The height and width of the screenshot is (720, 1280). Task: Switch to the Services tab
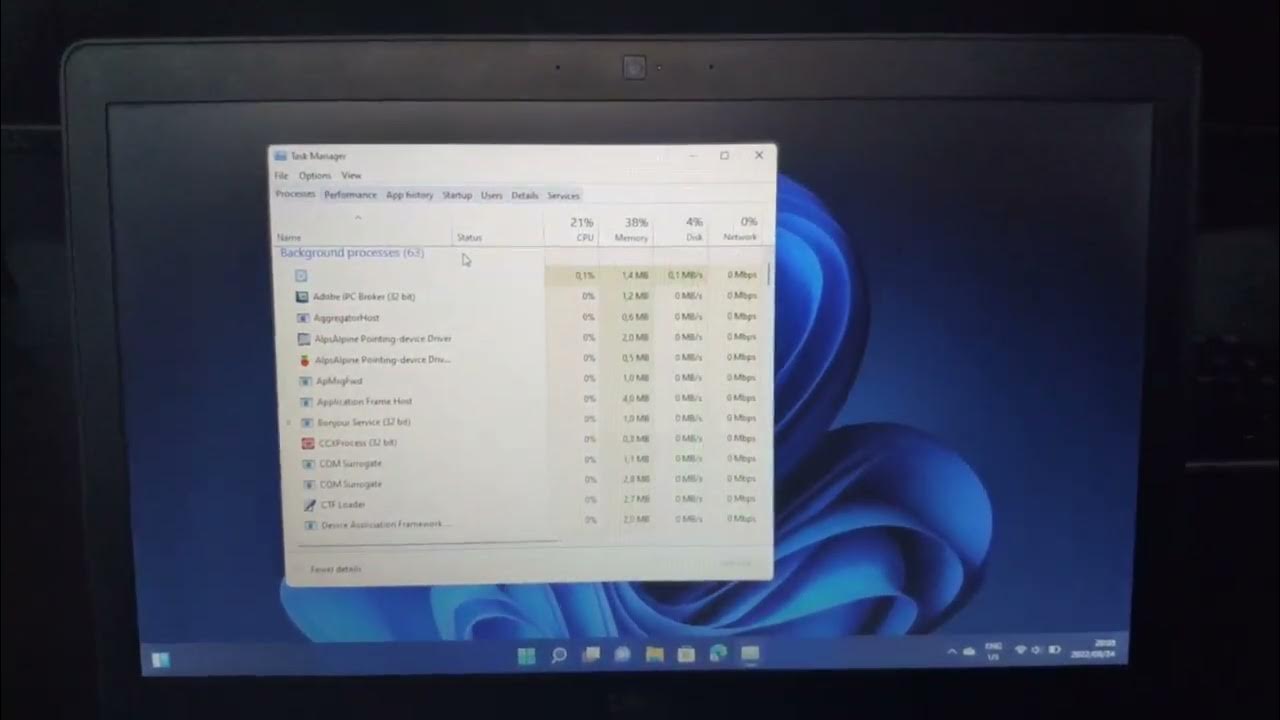(563, 195)
